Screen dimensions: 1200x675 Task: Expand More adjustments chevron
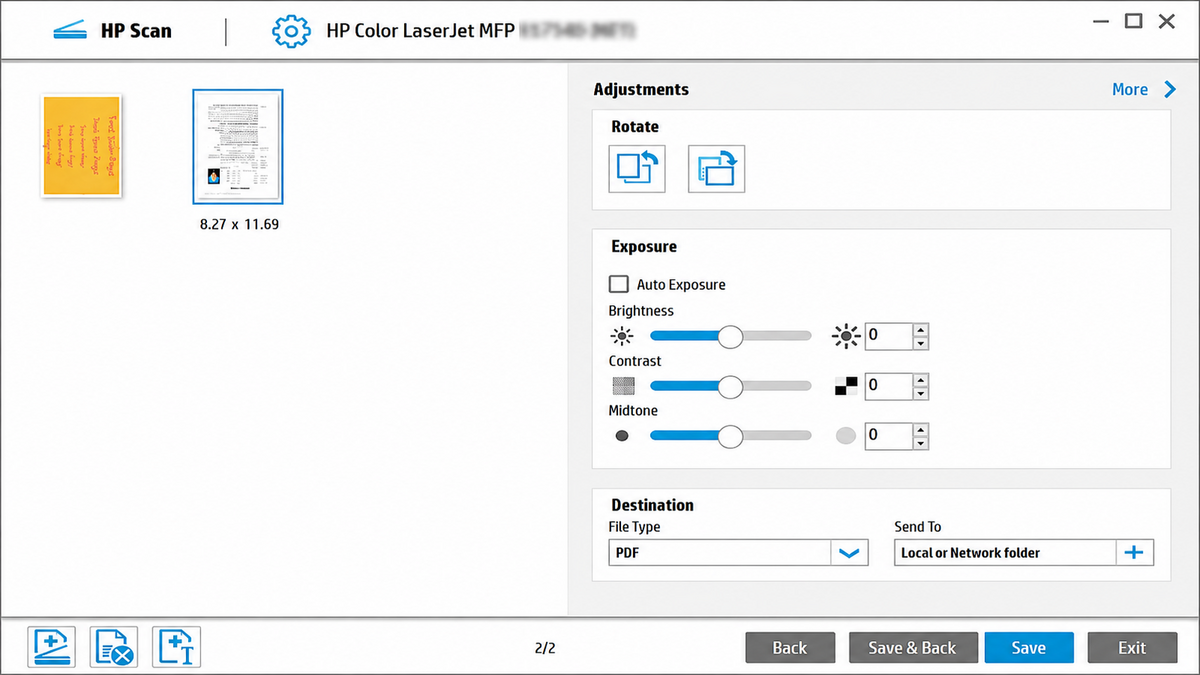(x=1170, y=89)
